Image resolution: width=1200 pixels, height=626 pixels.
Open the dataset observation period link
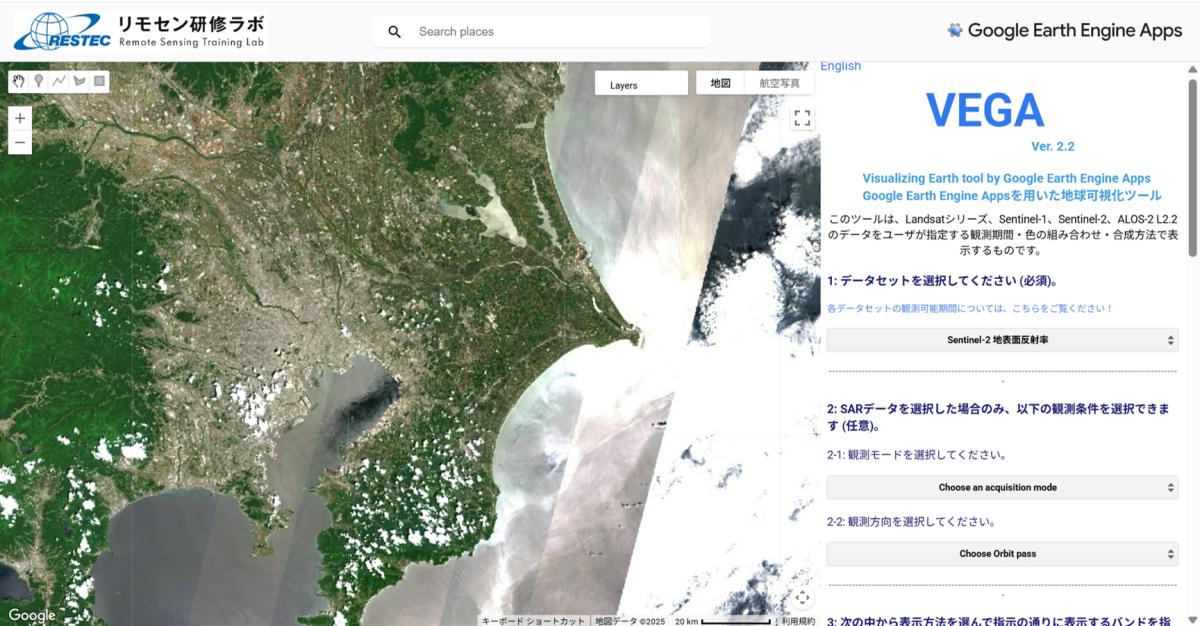[x=970, y=308]
